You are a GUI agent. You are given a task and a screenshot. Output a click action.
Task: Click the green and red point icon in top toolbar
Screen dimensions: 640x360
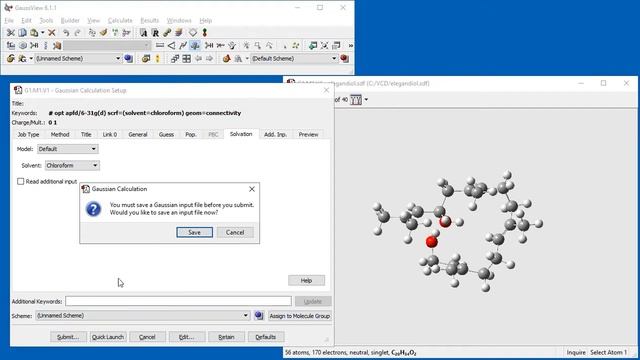coord(204,33)
